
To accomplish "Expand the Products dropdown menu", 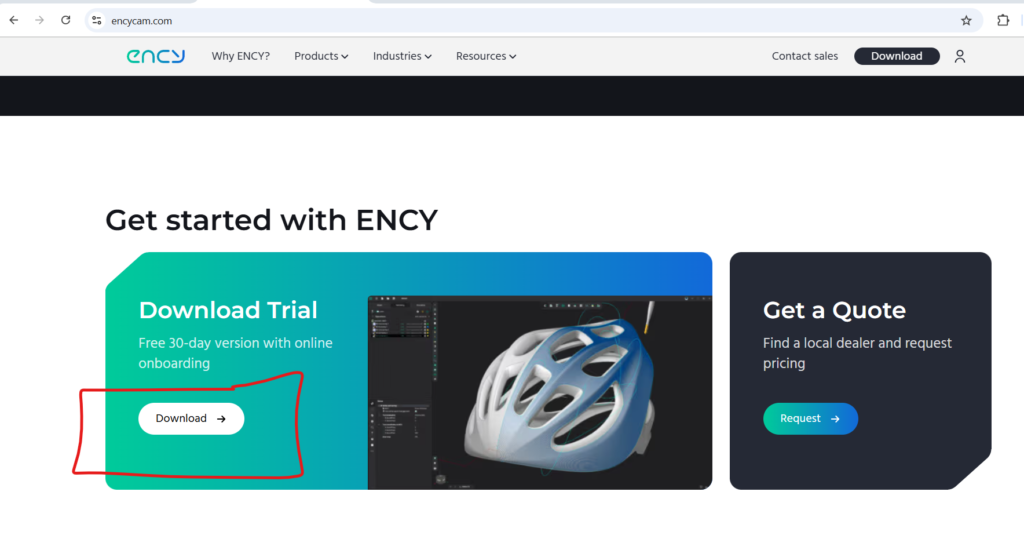I will tap(321, 56).
